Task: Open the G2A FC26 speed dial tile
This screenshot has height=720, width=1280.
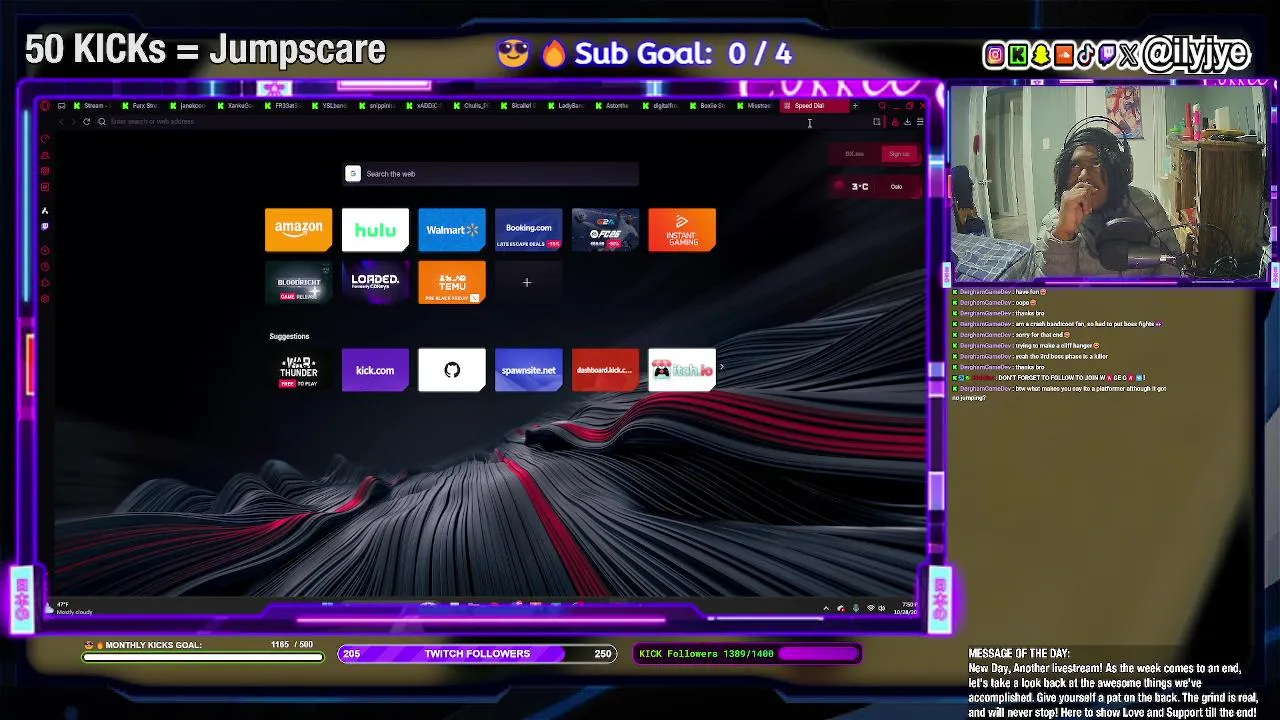Action: click(x=605, y=229)
